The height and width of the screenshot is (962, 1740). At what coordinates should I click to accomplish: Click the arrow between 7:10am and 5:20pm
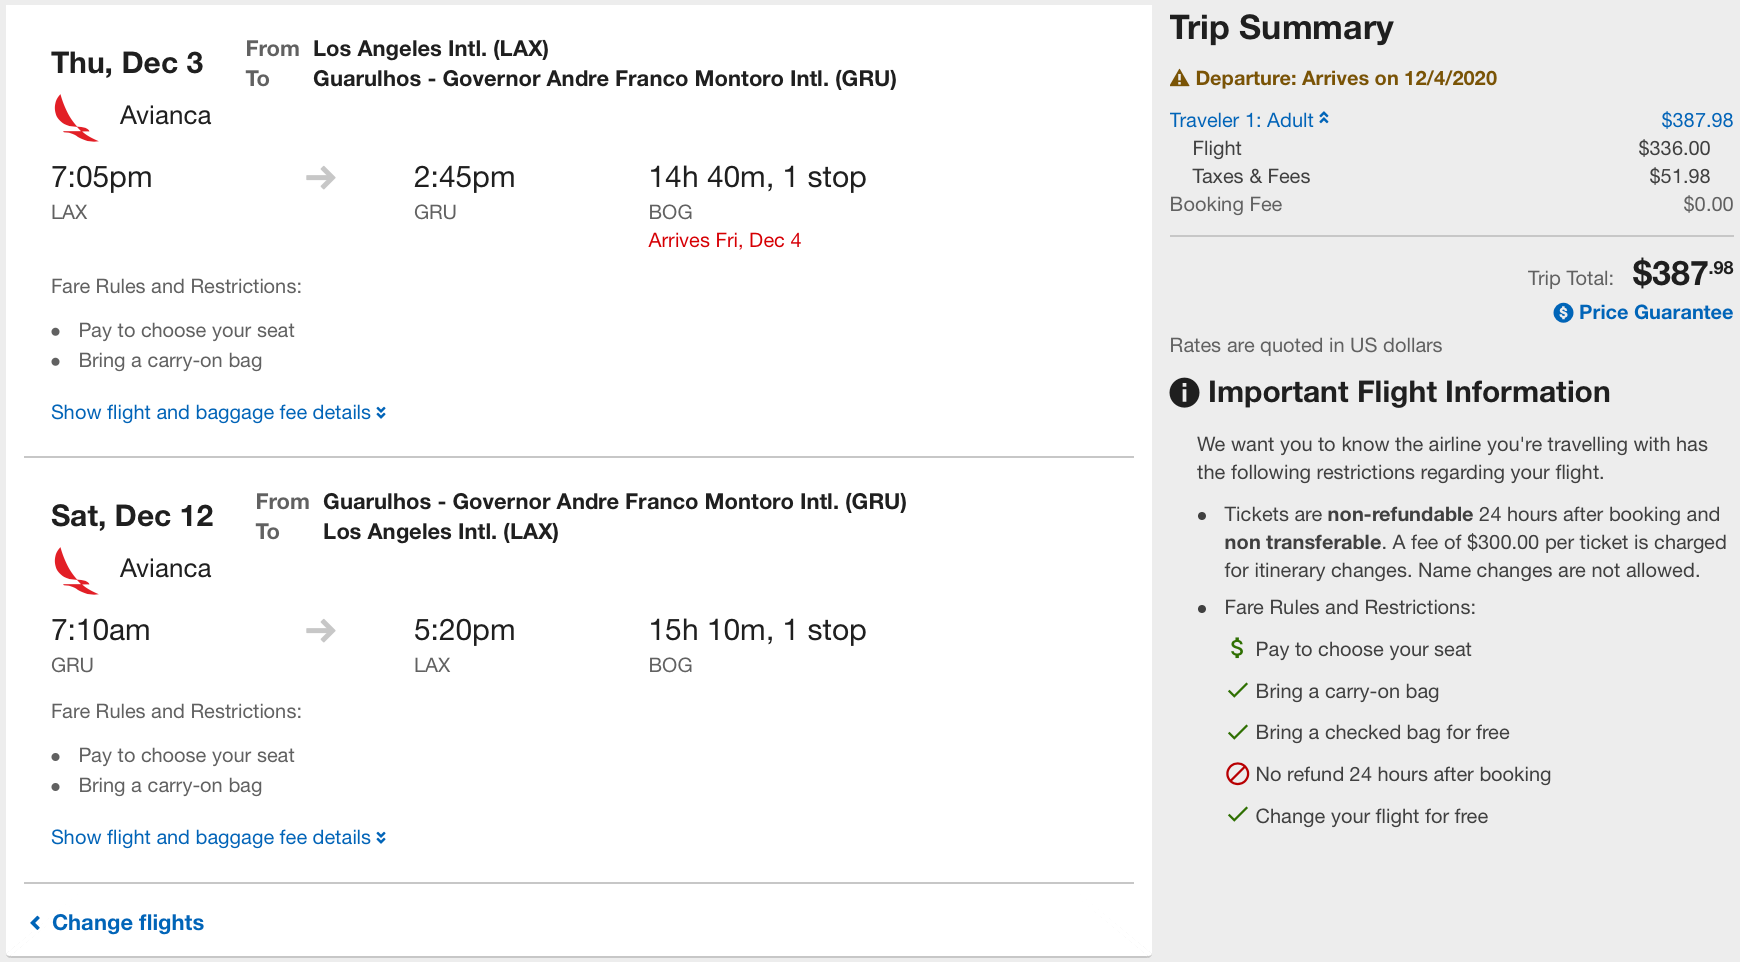tap(320, 631)
